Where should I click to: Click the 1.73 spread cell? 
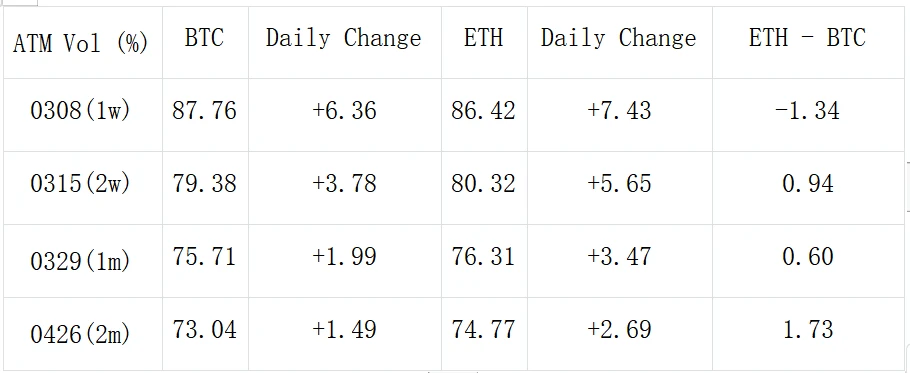pyautogui.click(x=808, y=334)
